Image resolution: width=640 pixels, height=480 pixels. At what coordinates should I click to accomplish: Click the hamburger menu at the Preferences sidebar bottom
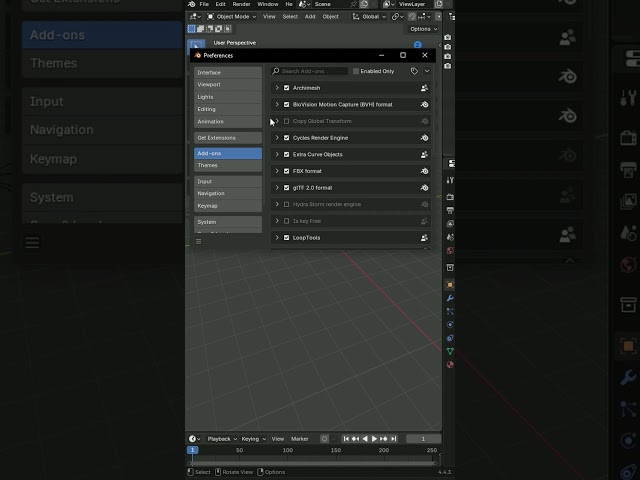pyautogui.click(x=199, y=242)
